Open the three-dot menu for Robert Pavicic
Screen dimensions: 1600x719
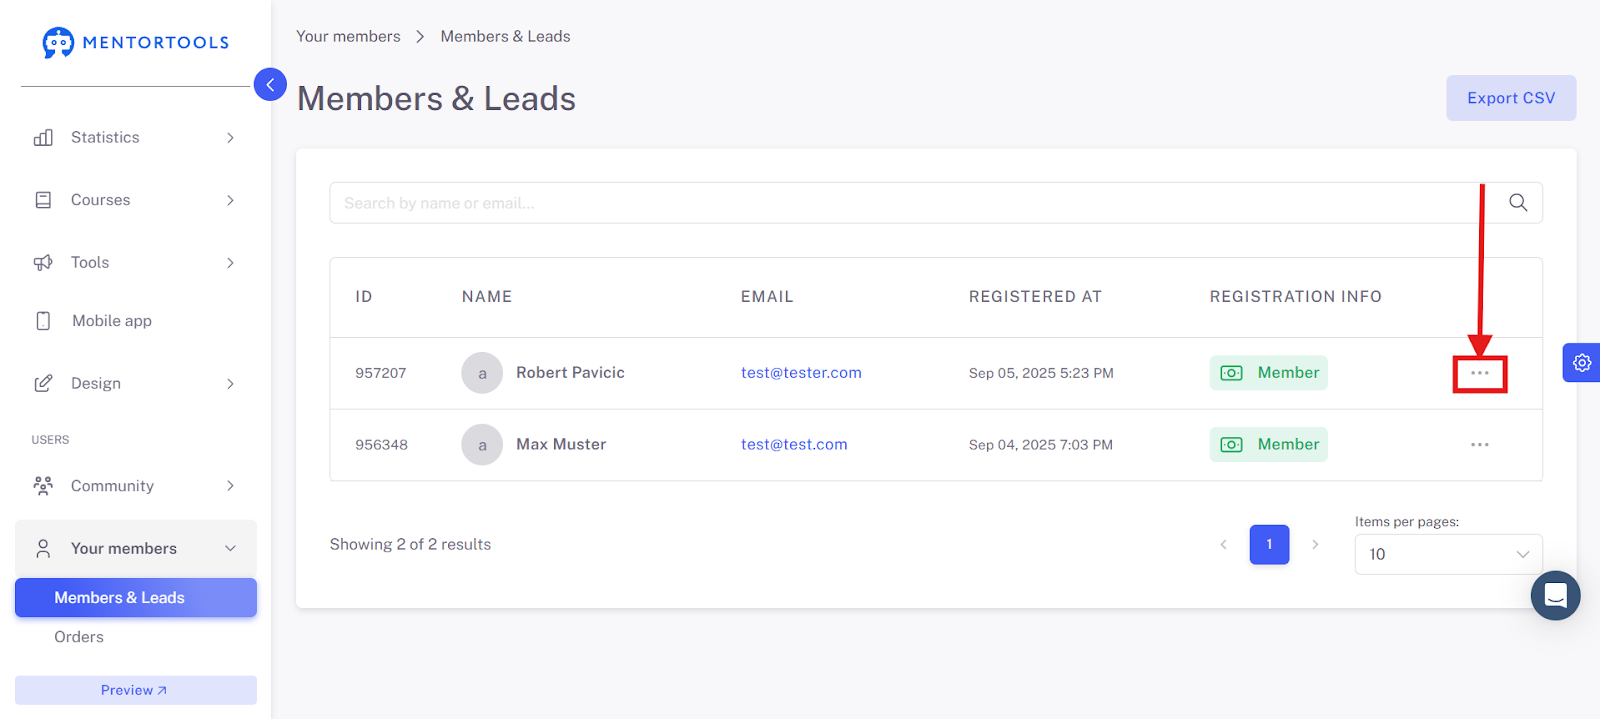click(1480, 373)
